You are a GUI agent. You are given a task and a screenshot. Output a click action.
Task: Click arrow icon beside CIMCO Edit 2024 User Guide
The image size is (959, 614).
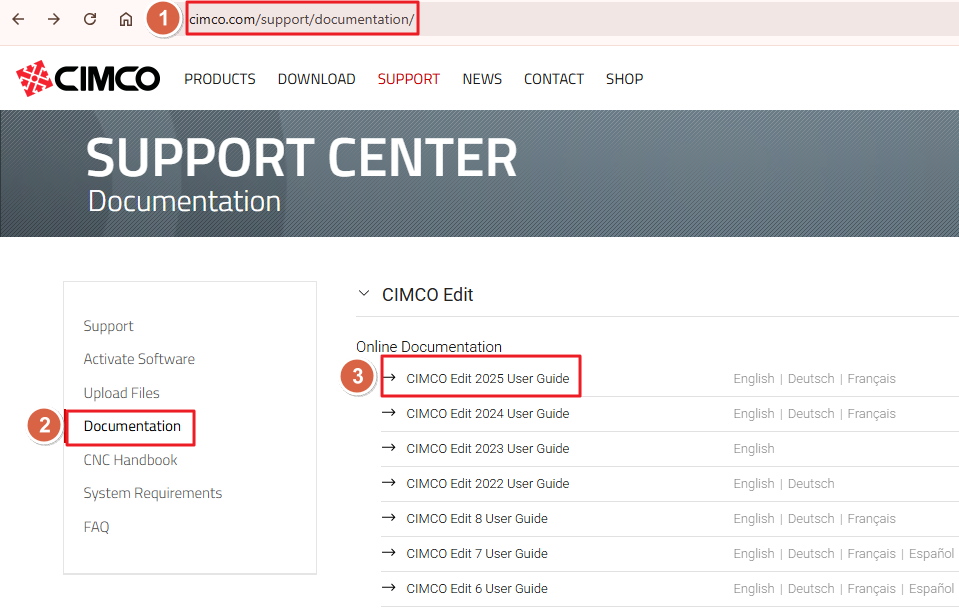coord(388,413)
